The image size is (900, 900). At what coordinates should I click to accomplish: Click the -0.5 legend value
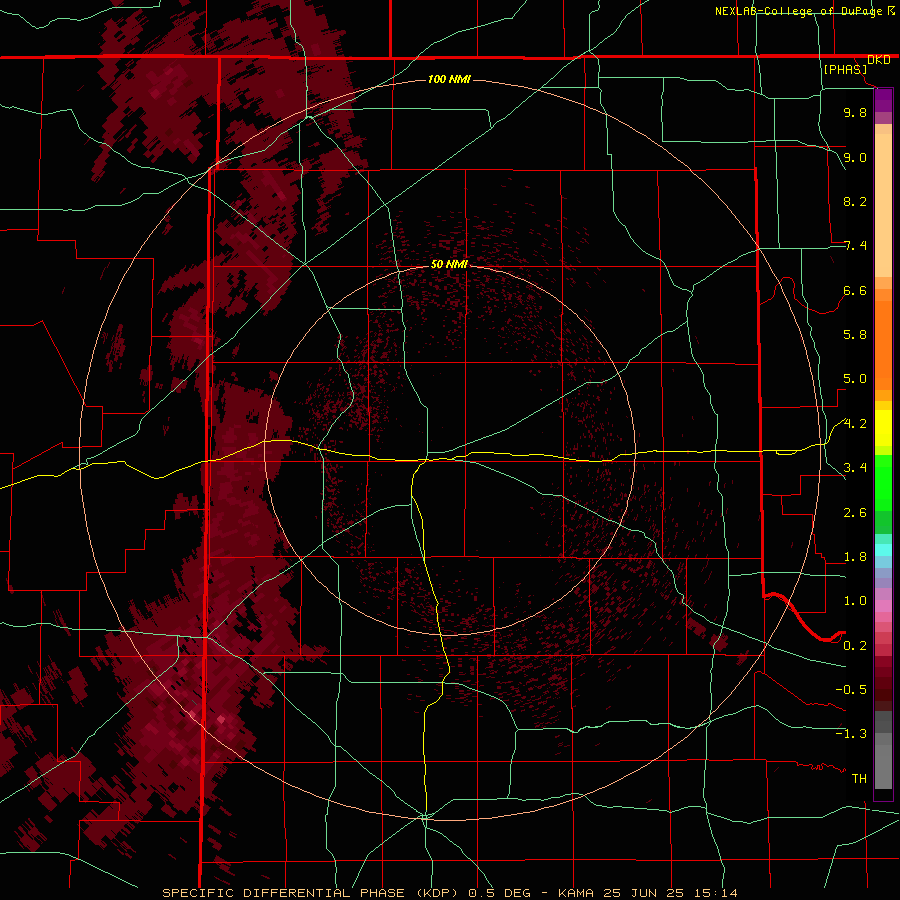pyautogui.click(x=851, y=690)
